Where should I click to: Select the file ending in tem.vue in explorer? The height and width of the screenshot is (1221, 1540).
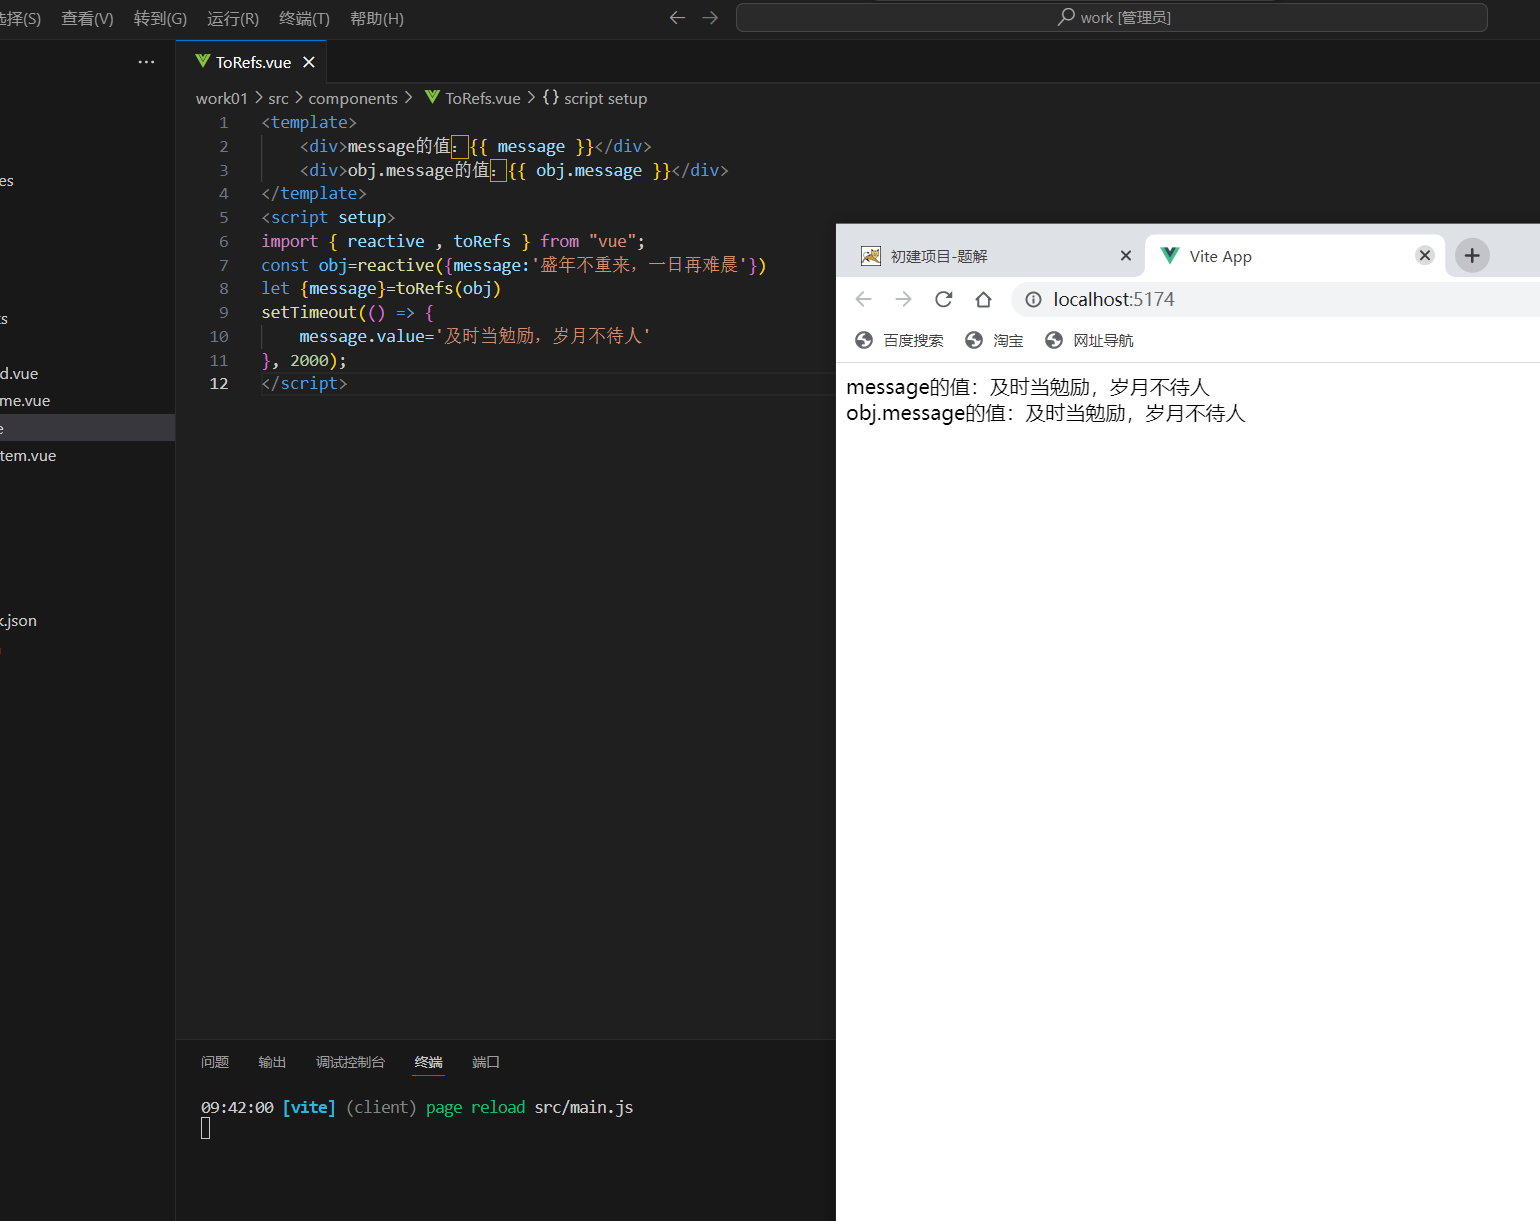tap(87, 455)
